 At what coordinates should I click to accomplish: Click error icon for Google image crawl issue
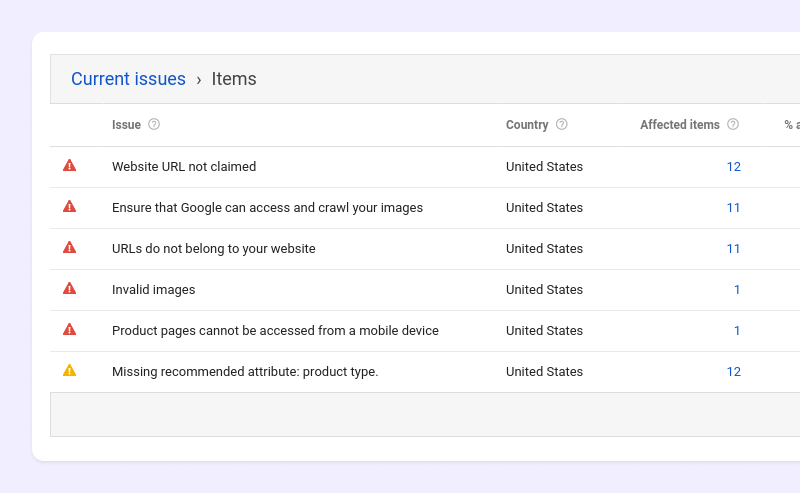[69, 207]
